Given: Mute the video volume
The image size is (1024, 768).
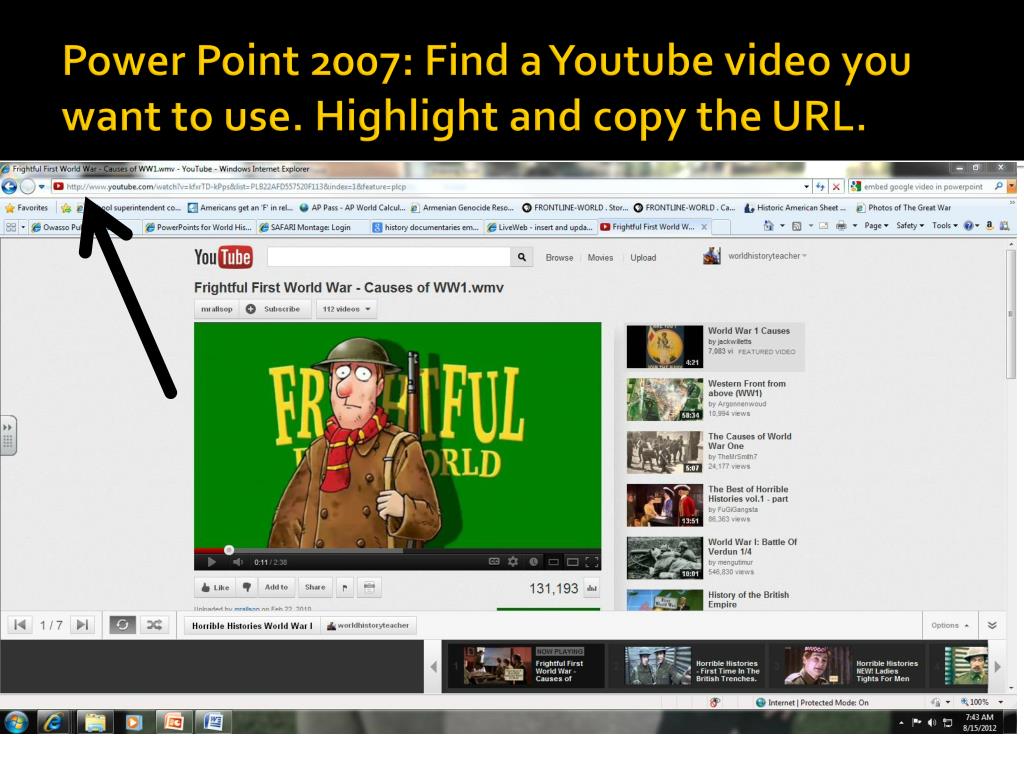Looking at the screenshot, I should (238, 562).
